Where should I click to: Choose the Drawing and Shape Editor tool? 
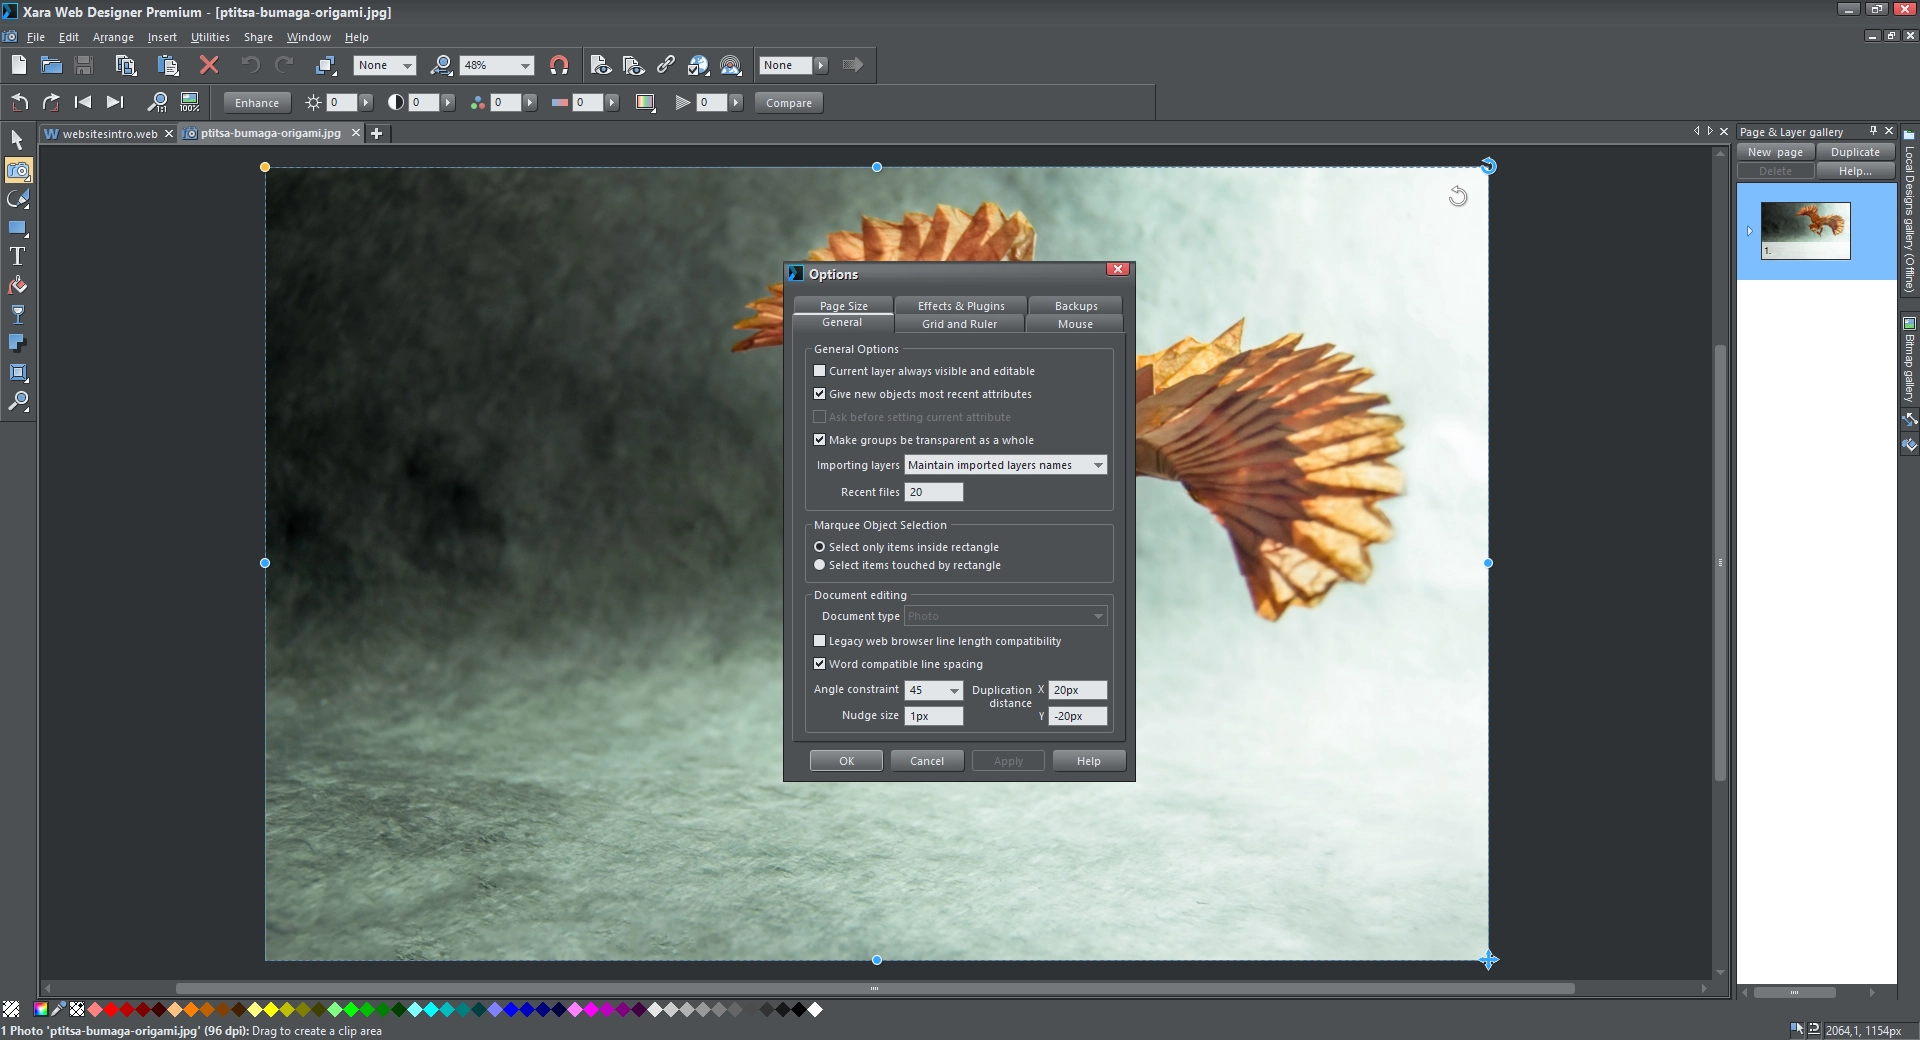pos(18,200)
